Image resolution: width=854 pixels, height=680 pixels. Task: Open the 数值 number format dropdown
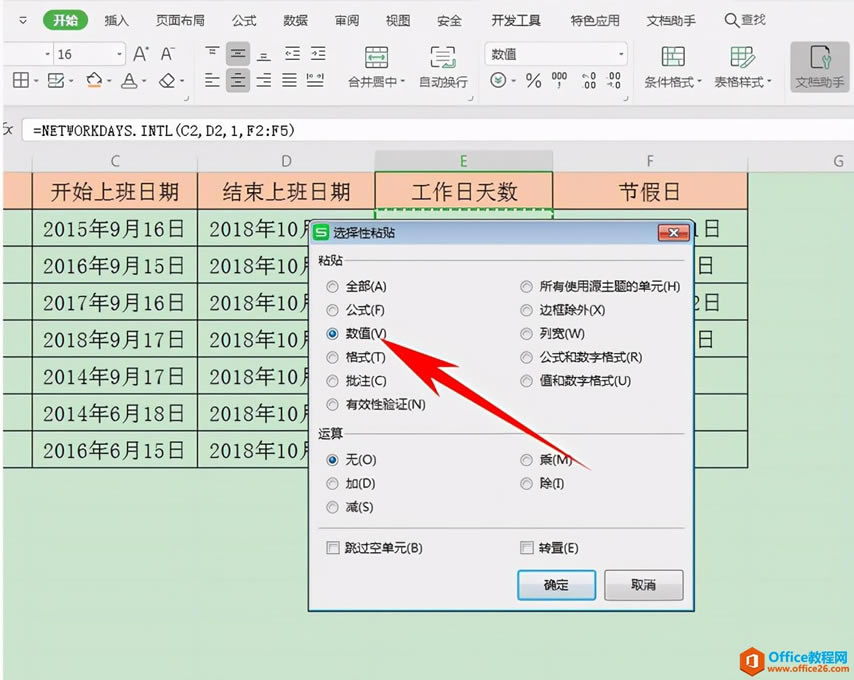pyautogui.click(x=620, y=54)
